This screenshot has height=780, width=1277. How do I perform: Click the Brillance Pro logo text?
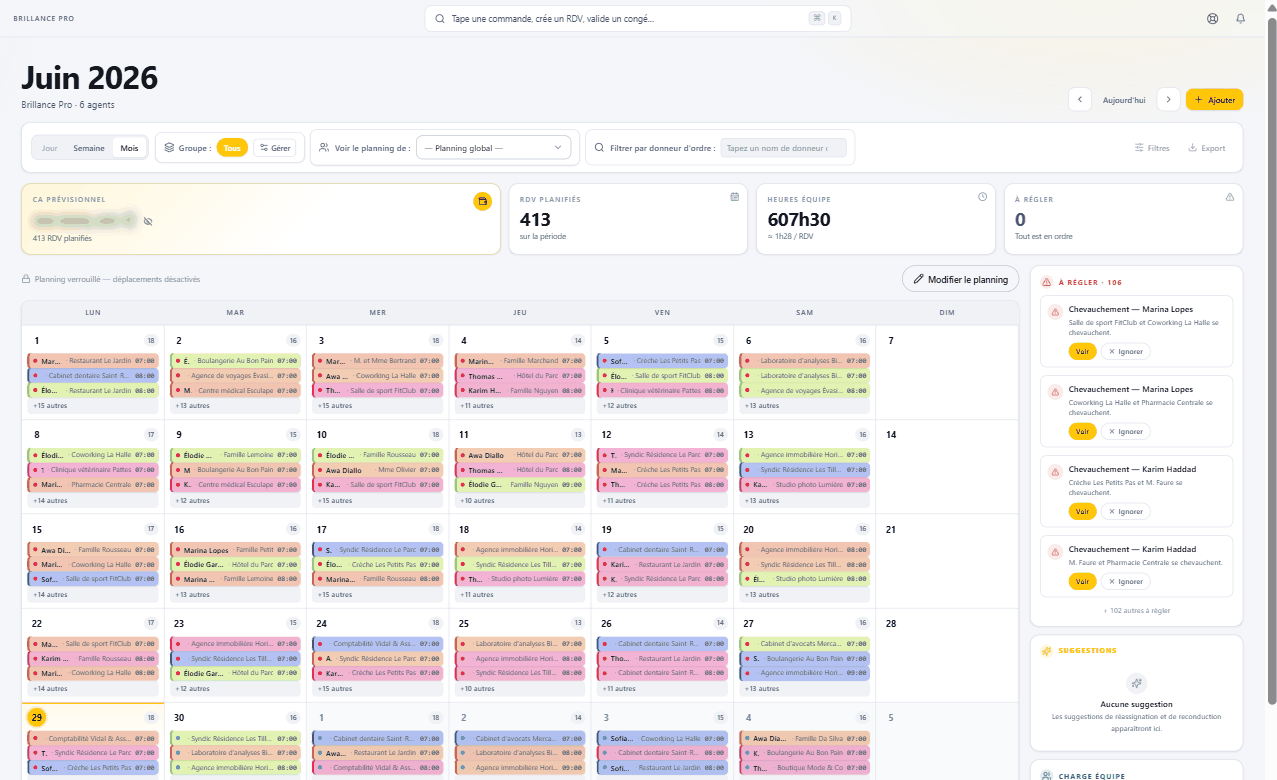(x=44, y=18)
